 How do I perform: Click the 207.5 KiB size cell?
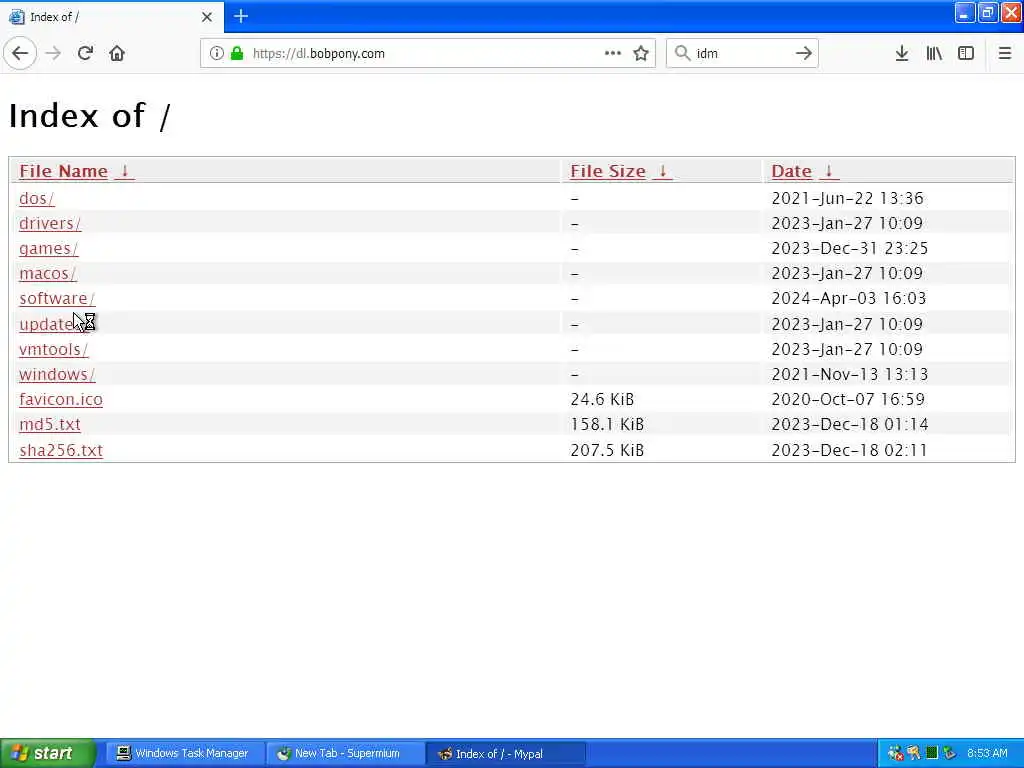(607, 450)
